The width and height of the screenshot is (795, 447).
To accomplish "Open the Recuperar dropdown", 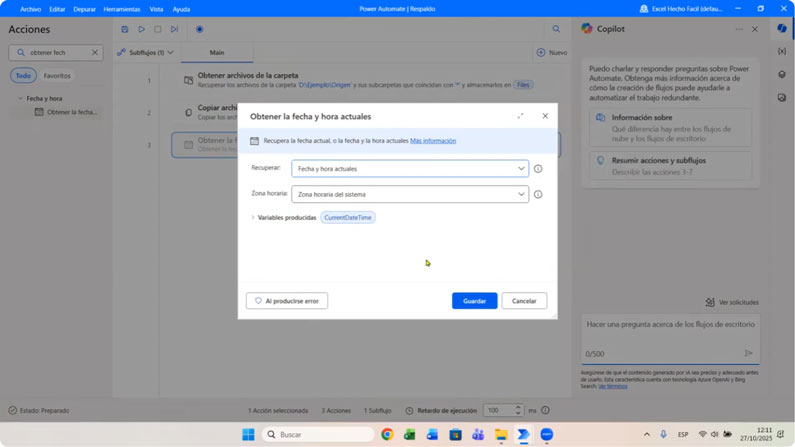I will point(410,169).
